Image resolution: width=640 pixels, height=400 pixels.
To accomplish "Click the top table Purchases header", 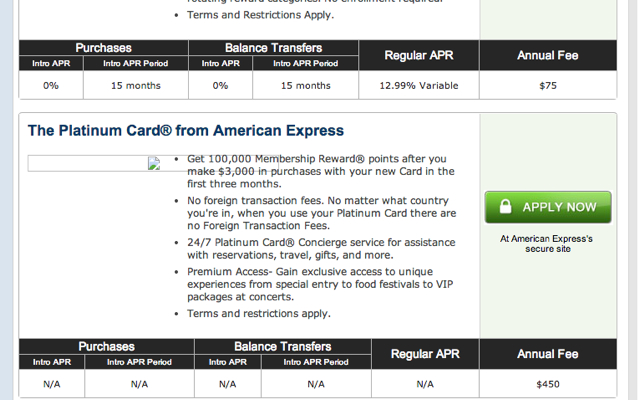I will 103,48.
